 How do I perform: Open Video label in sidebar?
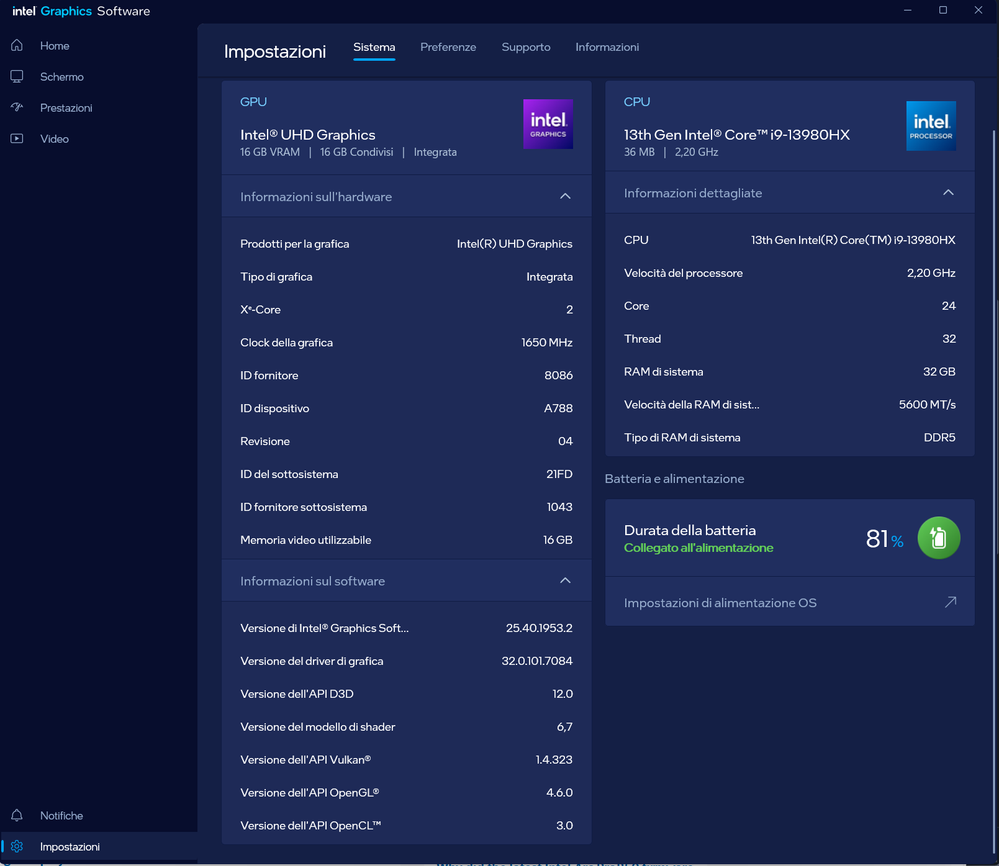click(x=54, y=139)
